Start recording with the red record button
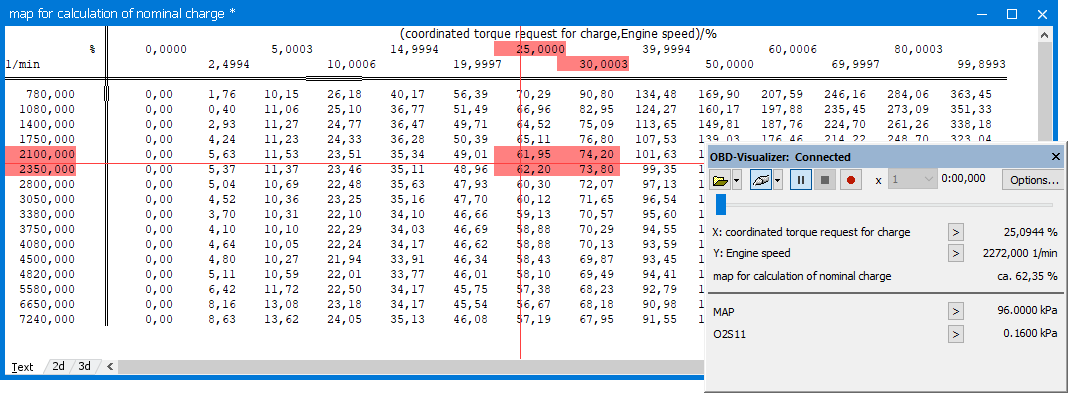1068x393 pixels. click(851, 180)
